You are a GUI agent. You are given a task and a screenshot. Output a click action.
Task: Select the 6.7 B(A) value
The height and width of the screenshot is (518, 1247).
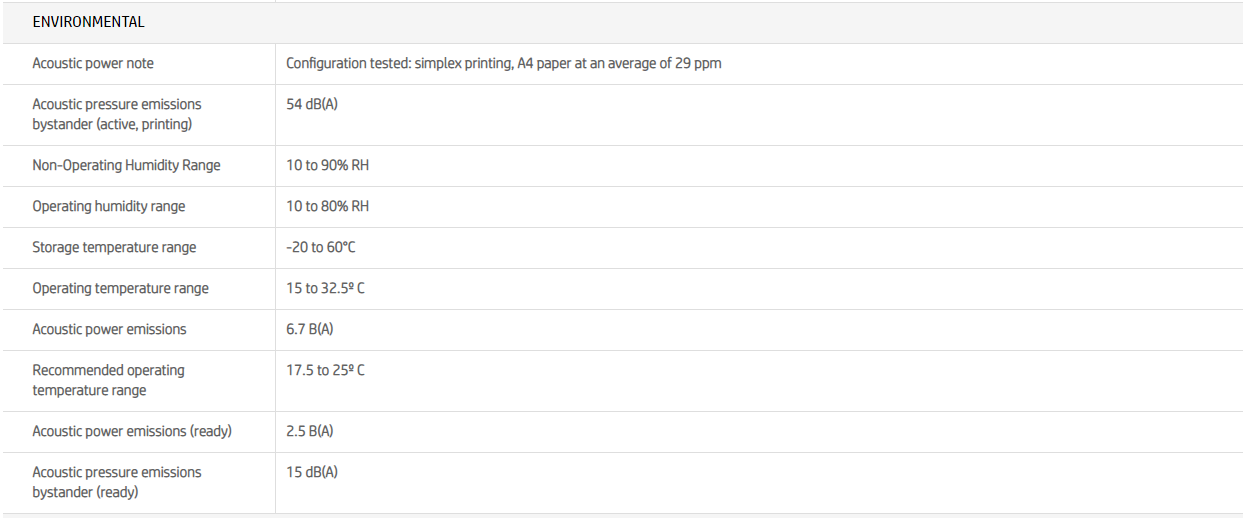[x=309, y=329]
